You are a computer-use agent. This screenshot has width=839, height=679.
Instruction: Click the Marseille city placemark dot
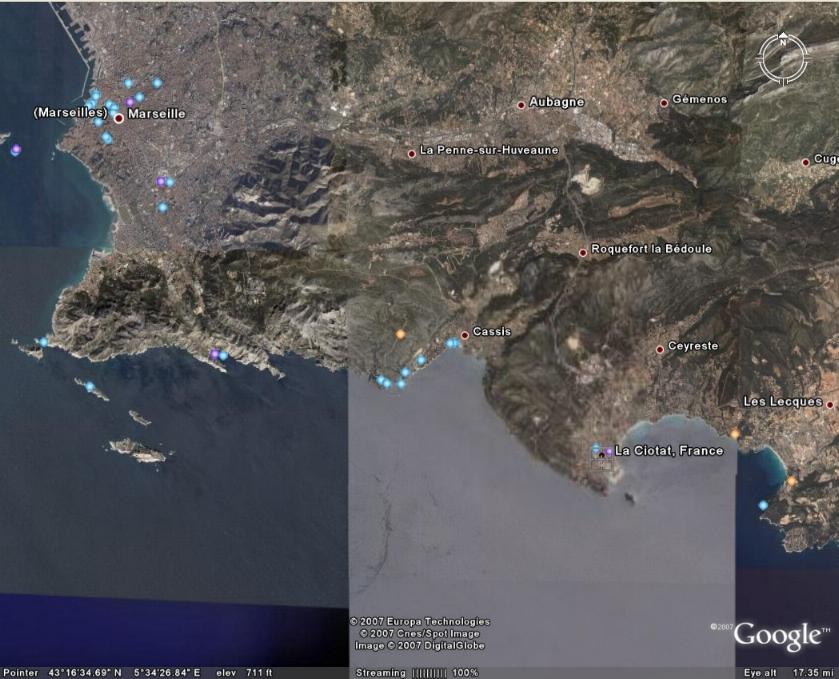pyautogui.click(x=119, y=118)
